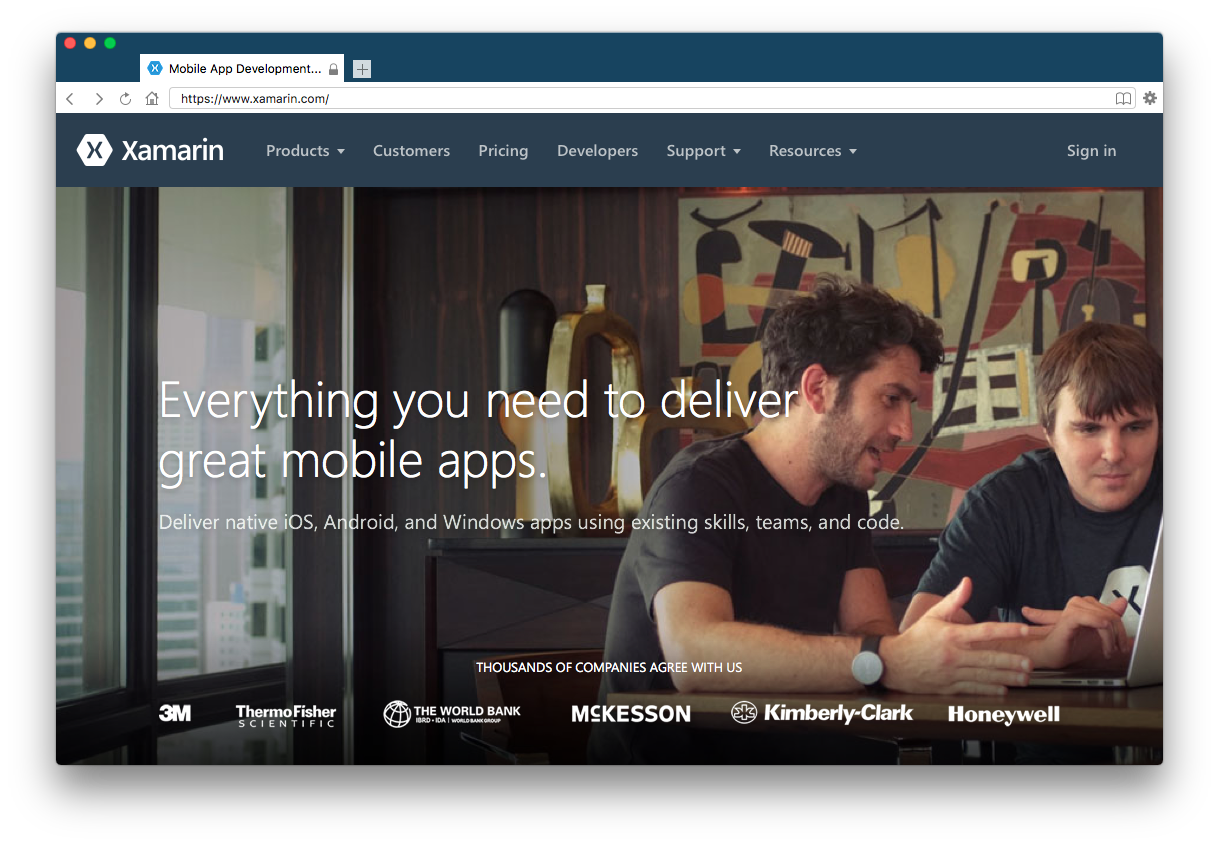Click the ThermoFisher Scientific logo
The height and width of the screenshot is (845, 1219).
click(x=286, y=715)
